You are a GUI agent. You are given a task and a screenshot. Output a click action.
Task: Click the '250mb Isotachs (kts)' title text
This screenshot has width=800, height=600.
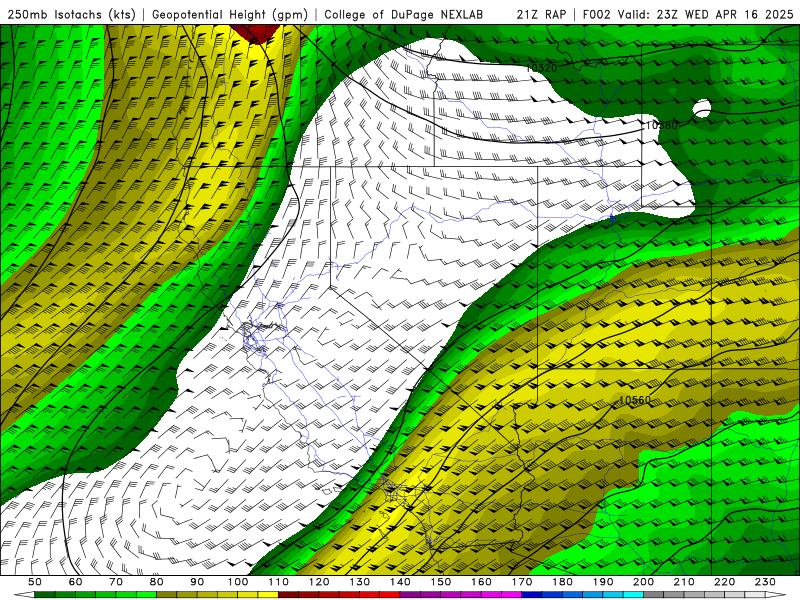coord(71,14)
